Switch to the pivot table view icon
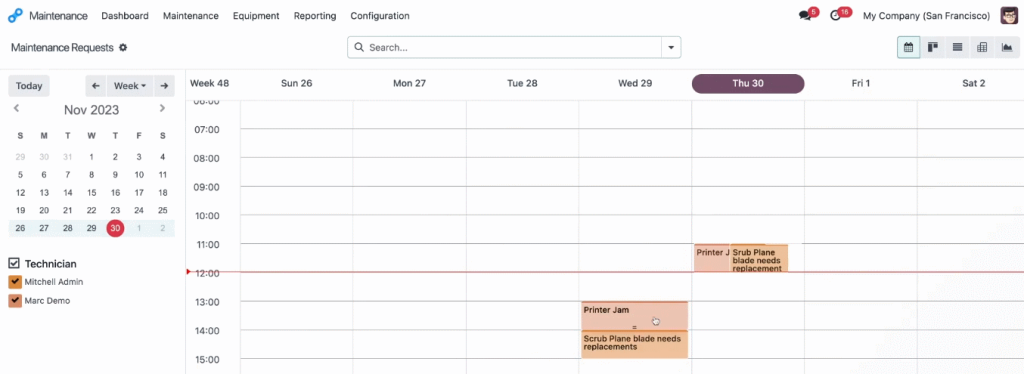 [982, 47]
